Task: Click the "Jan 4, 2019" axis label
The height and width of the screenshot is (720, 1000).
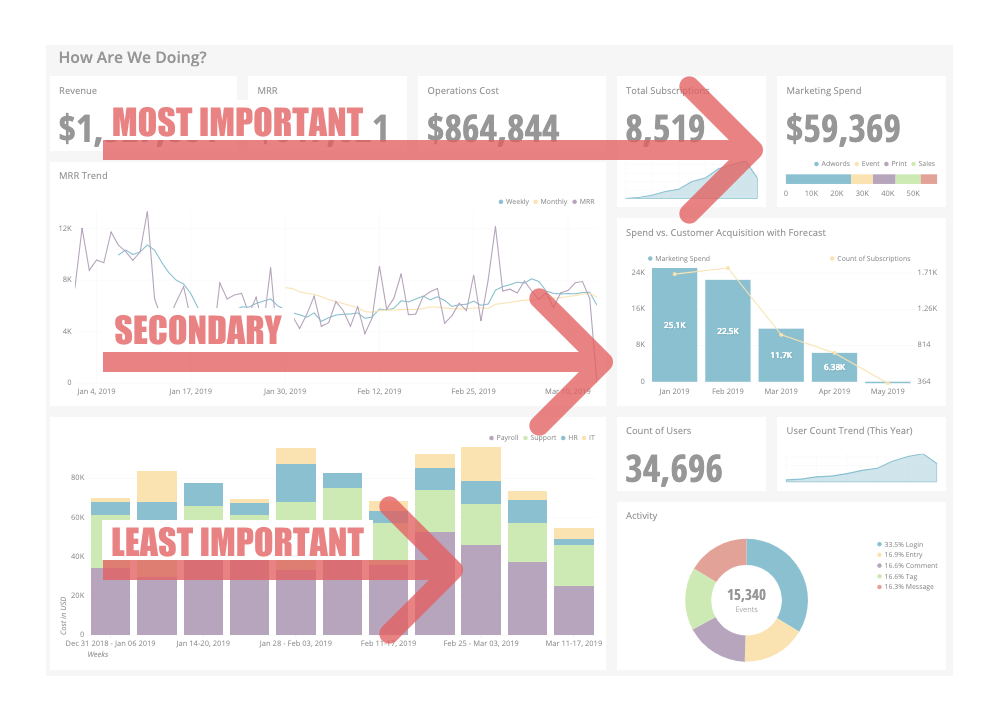Action: [x=96, y=391]
